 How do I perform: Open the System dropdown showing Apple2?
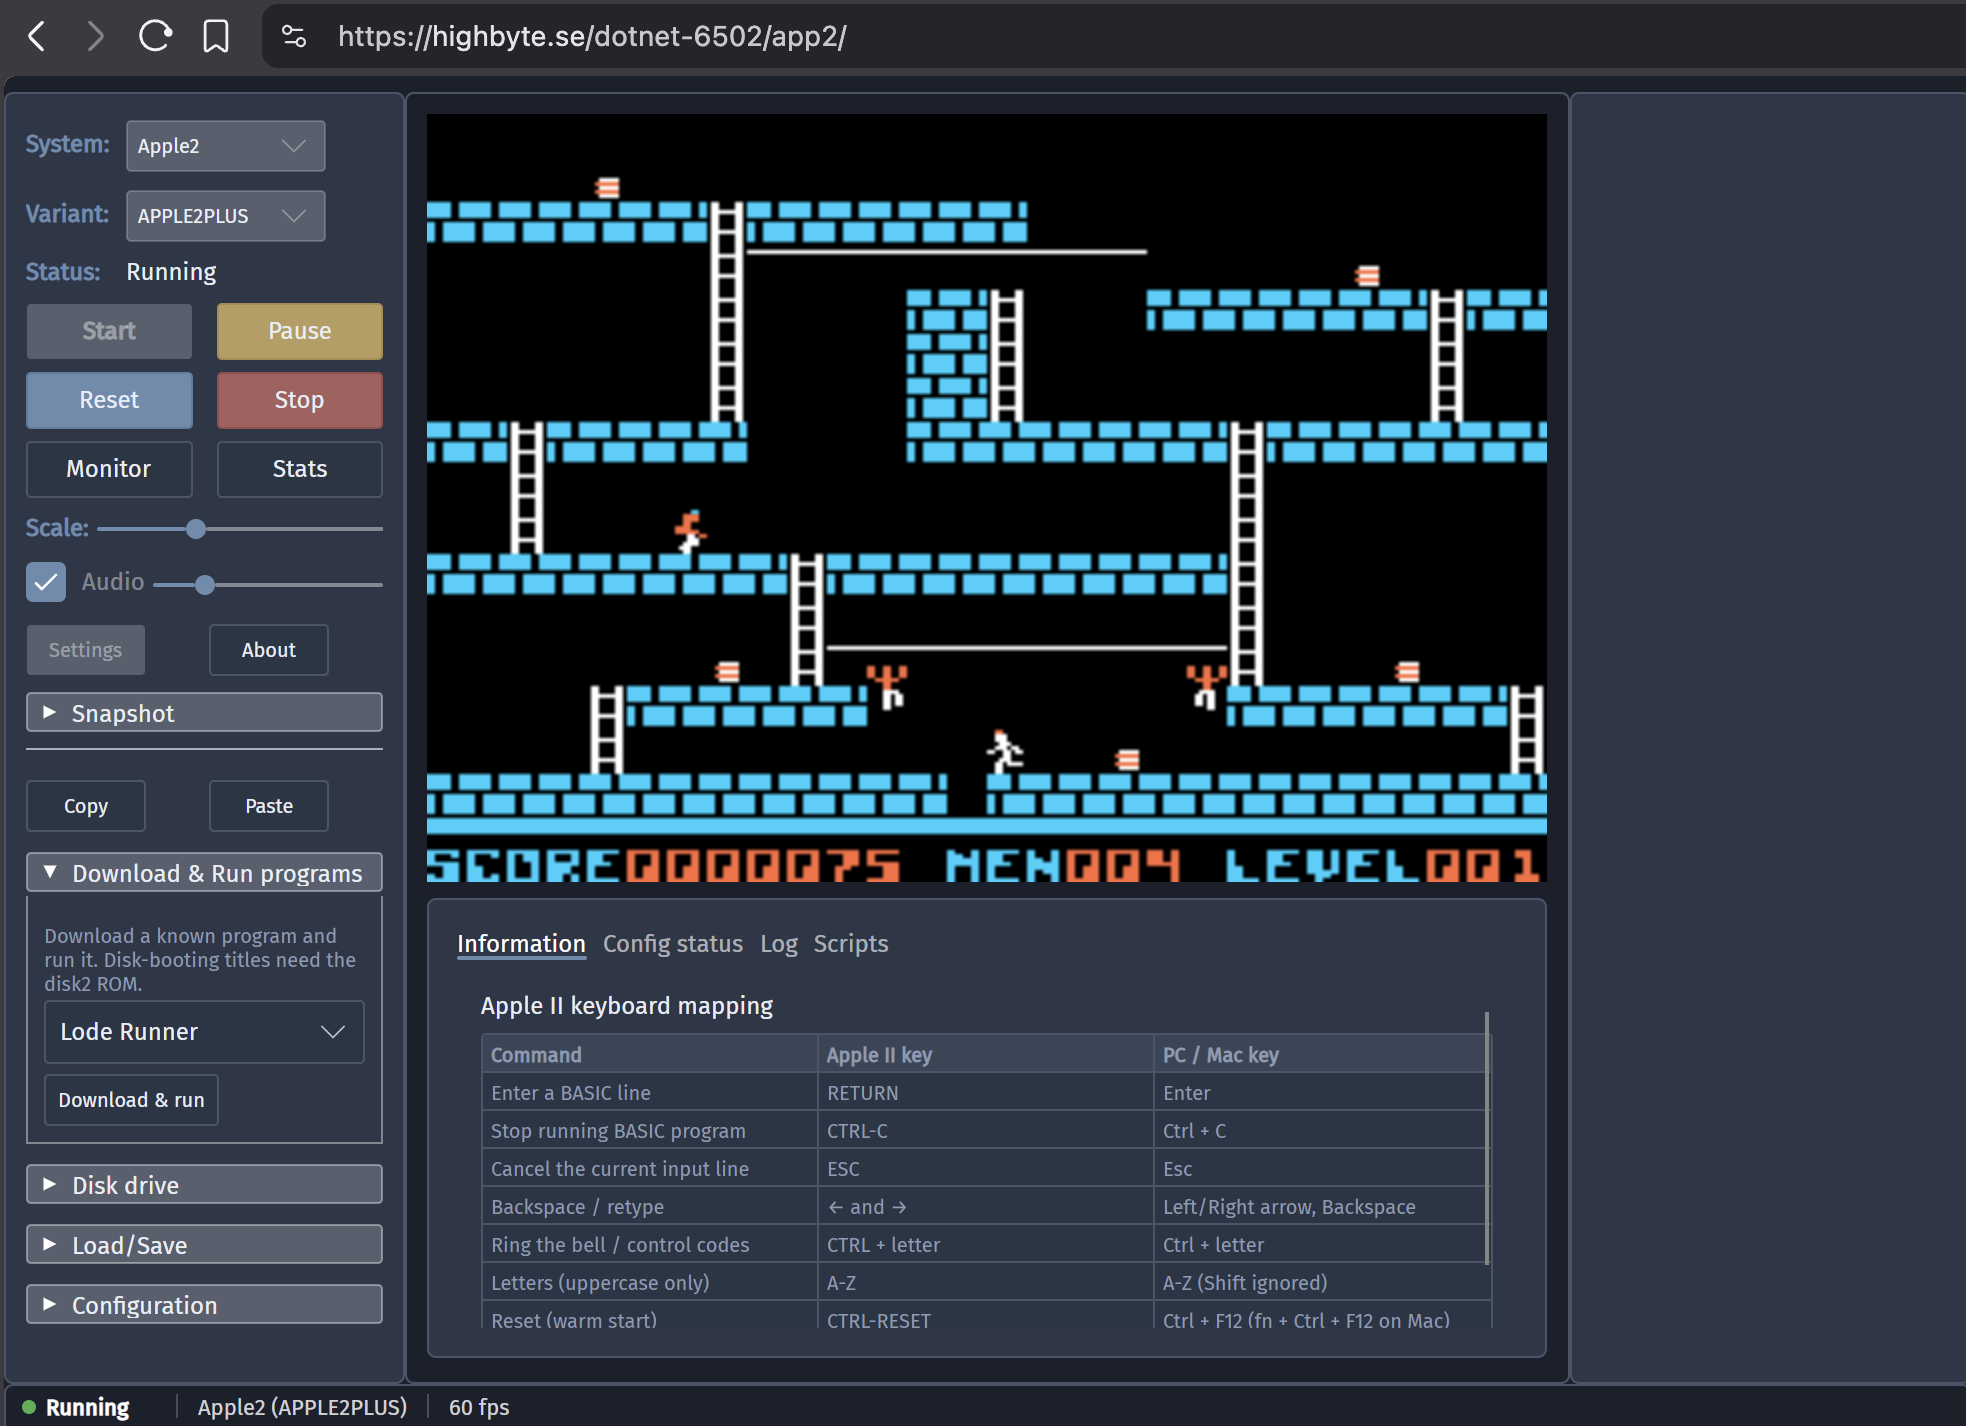pos(225,146)
